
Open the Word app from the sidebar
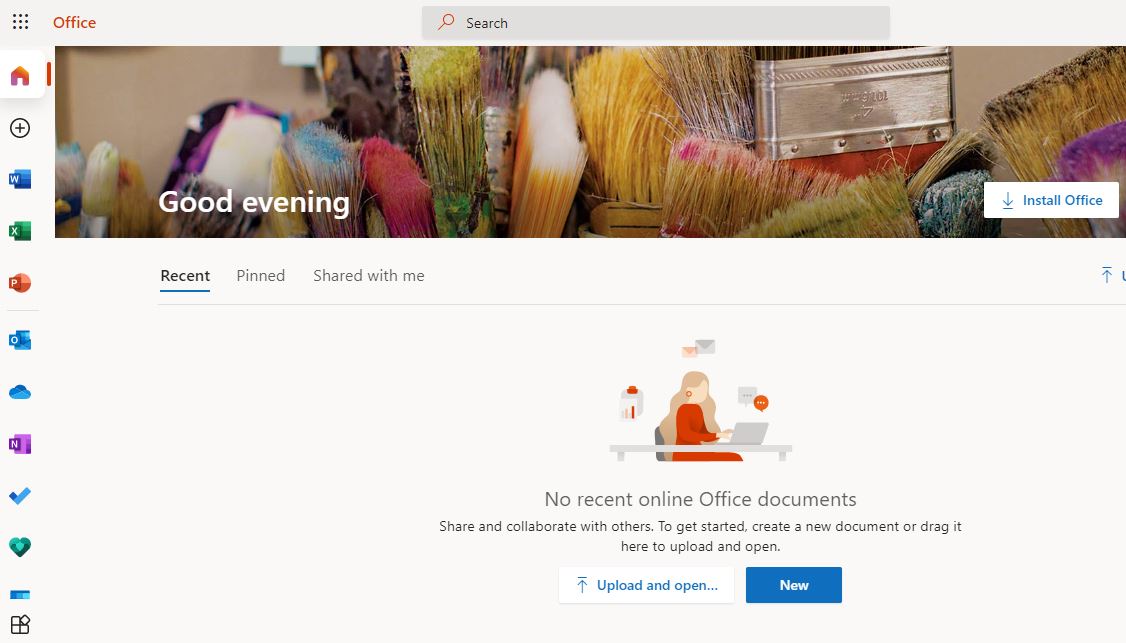coord(20,178)
